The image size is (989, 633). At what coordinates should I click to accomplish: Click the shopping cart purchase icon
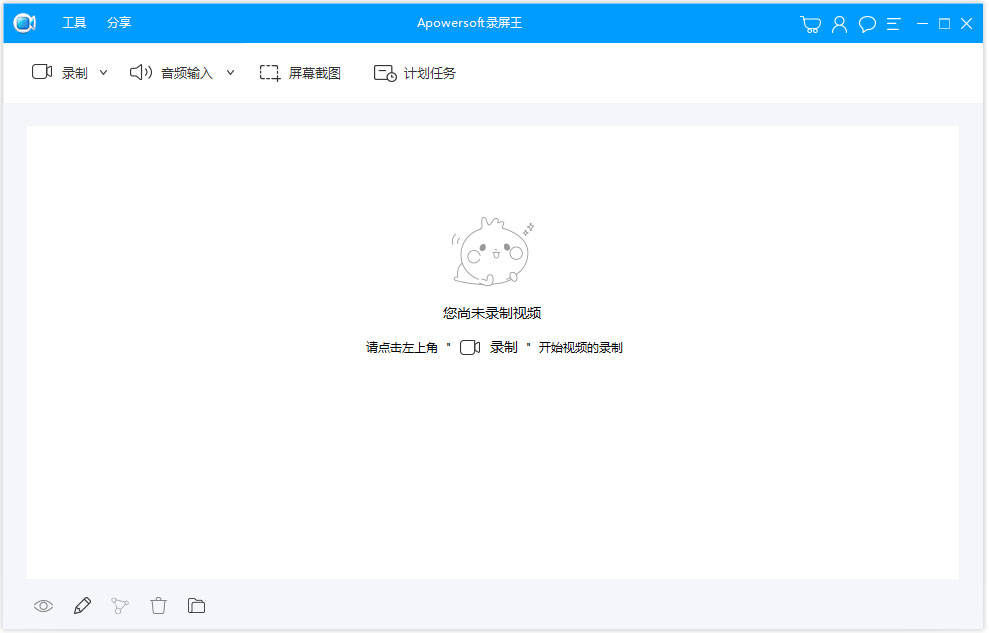[810, 22]
